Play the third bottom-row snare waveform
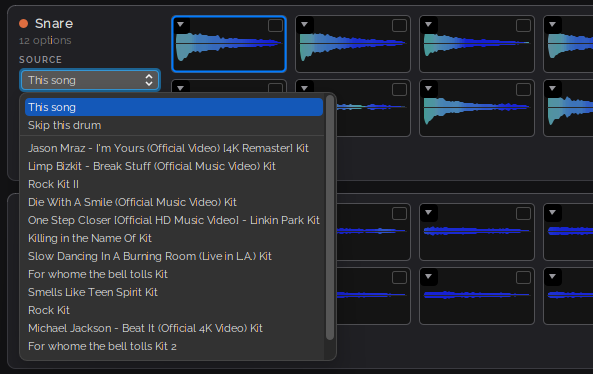Screen dimensions: 593x374 (477, 110)
